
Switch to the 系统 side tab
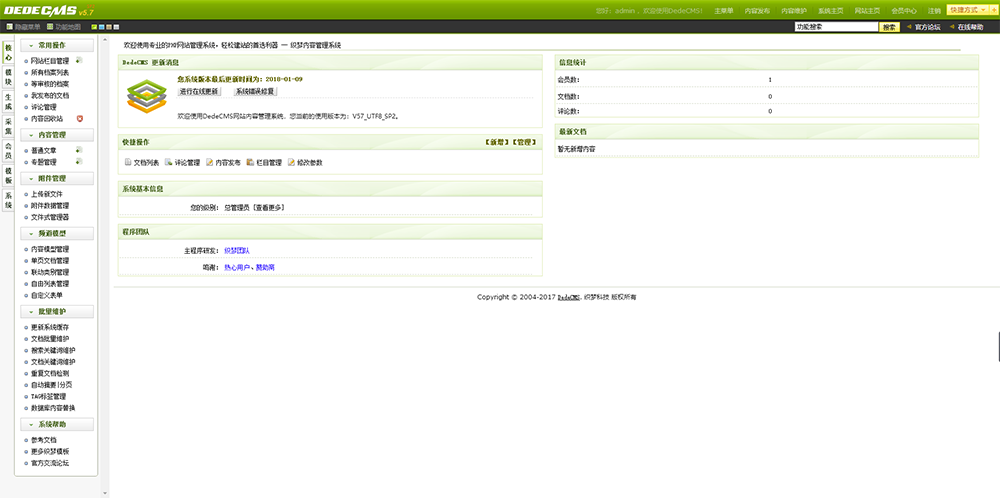point(8,200)
